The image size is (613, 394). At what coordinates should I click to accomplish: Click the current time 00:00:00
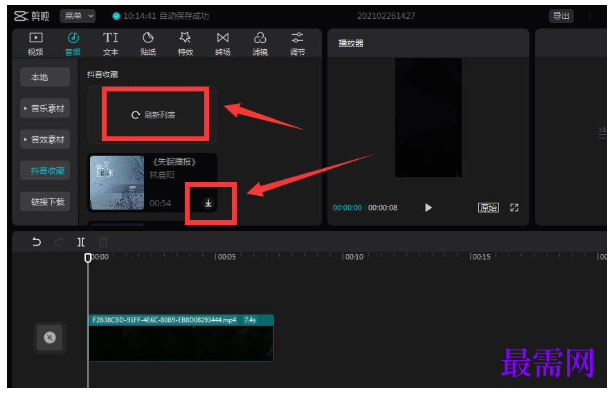347,208
